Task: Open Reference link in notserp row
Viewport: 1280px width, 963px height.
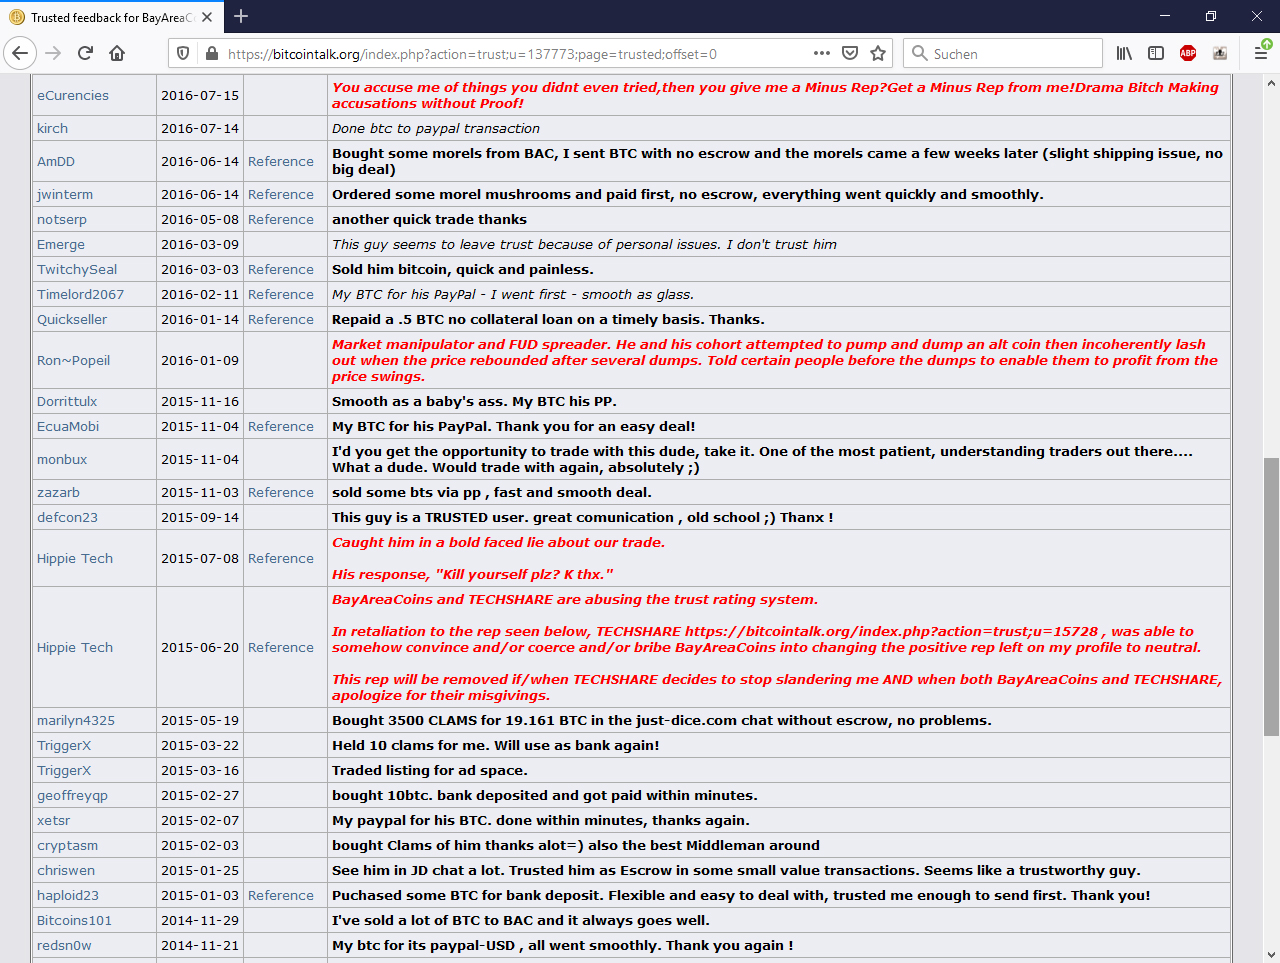Action: pos(281,219)
